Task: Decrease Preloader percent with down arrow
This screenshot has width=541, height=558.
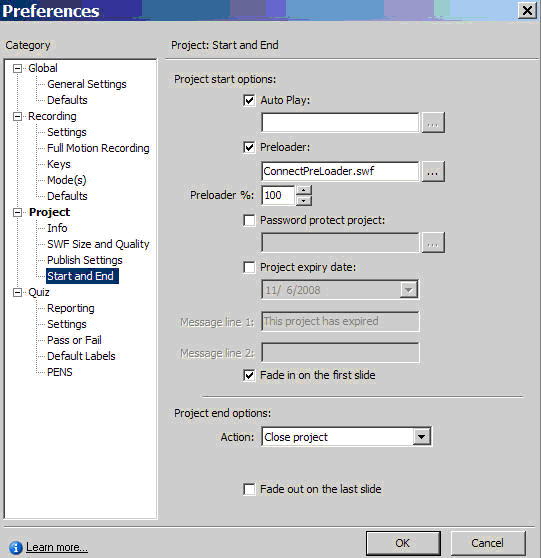Action: pos(304,201)
